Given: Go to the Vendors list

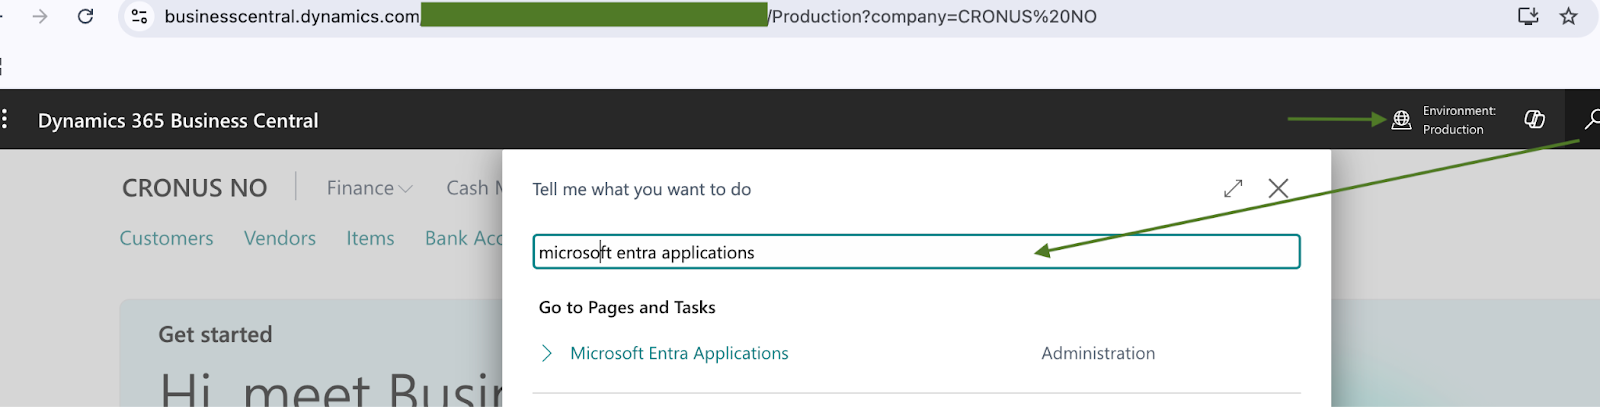Looking at the screenshot, I should [x=280, y=238].
